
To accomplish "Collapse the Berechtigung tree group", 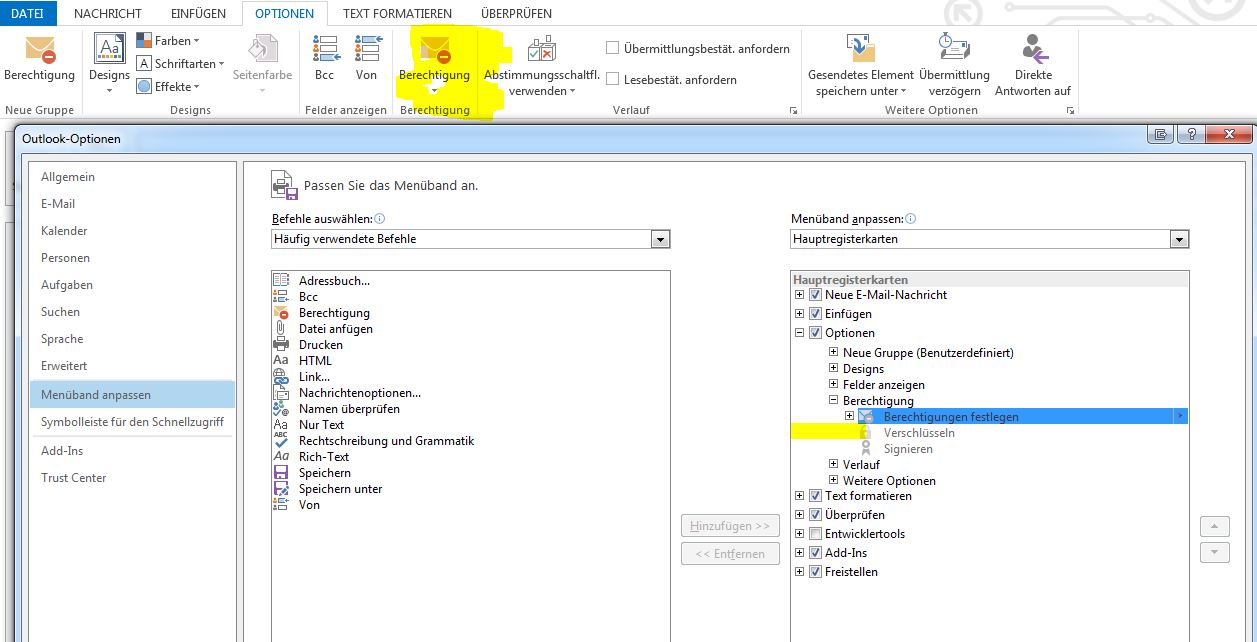I will click(834, 401).
